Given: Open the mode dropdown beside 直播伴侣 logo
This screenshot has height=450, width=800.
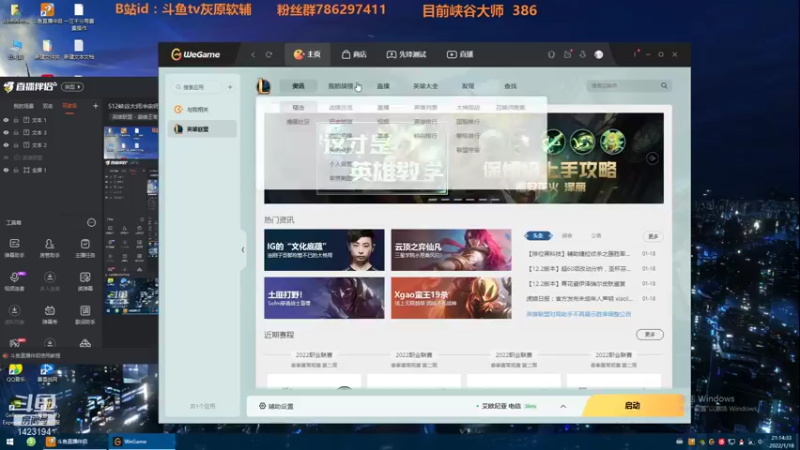Looking at the screenshot, I should pos(72,87).
